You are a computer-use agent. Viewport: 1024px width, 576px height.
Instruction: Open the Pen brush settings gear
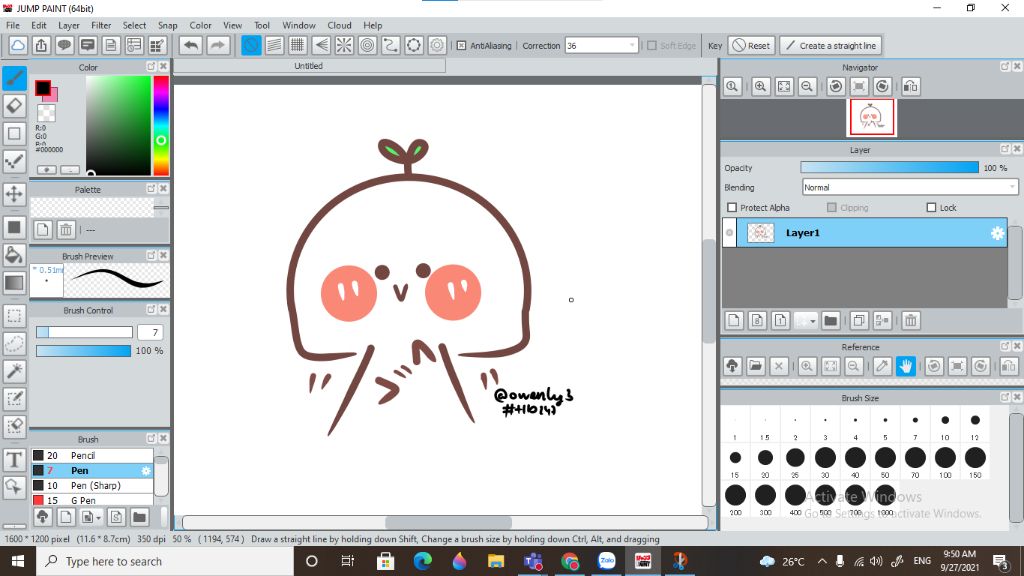coord(146,471)
